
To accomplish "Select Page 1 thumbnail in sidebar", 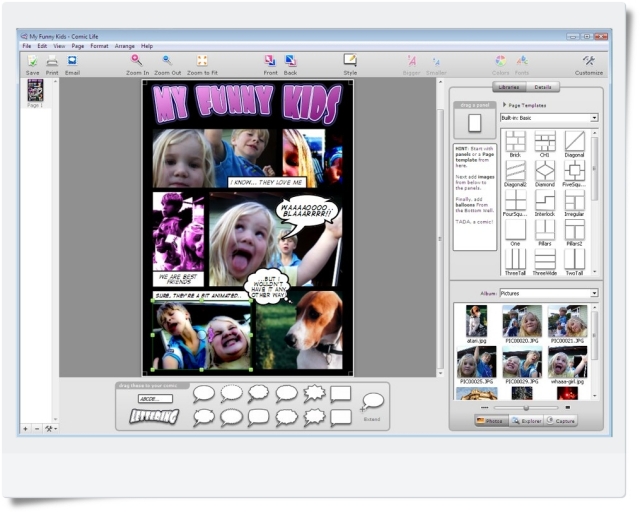I will tap(35, 90).
